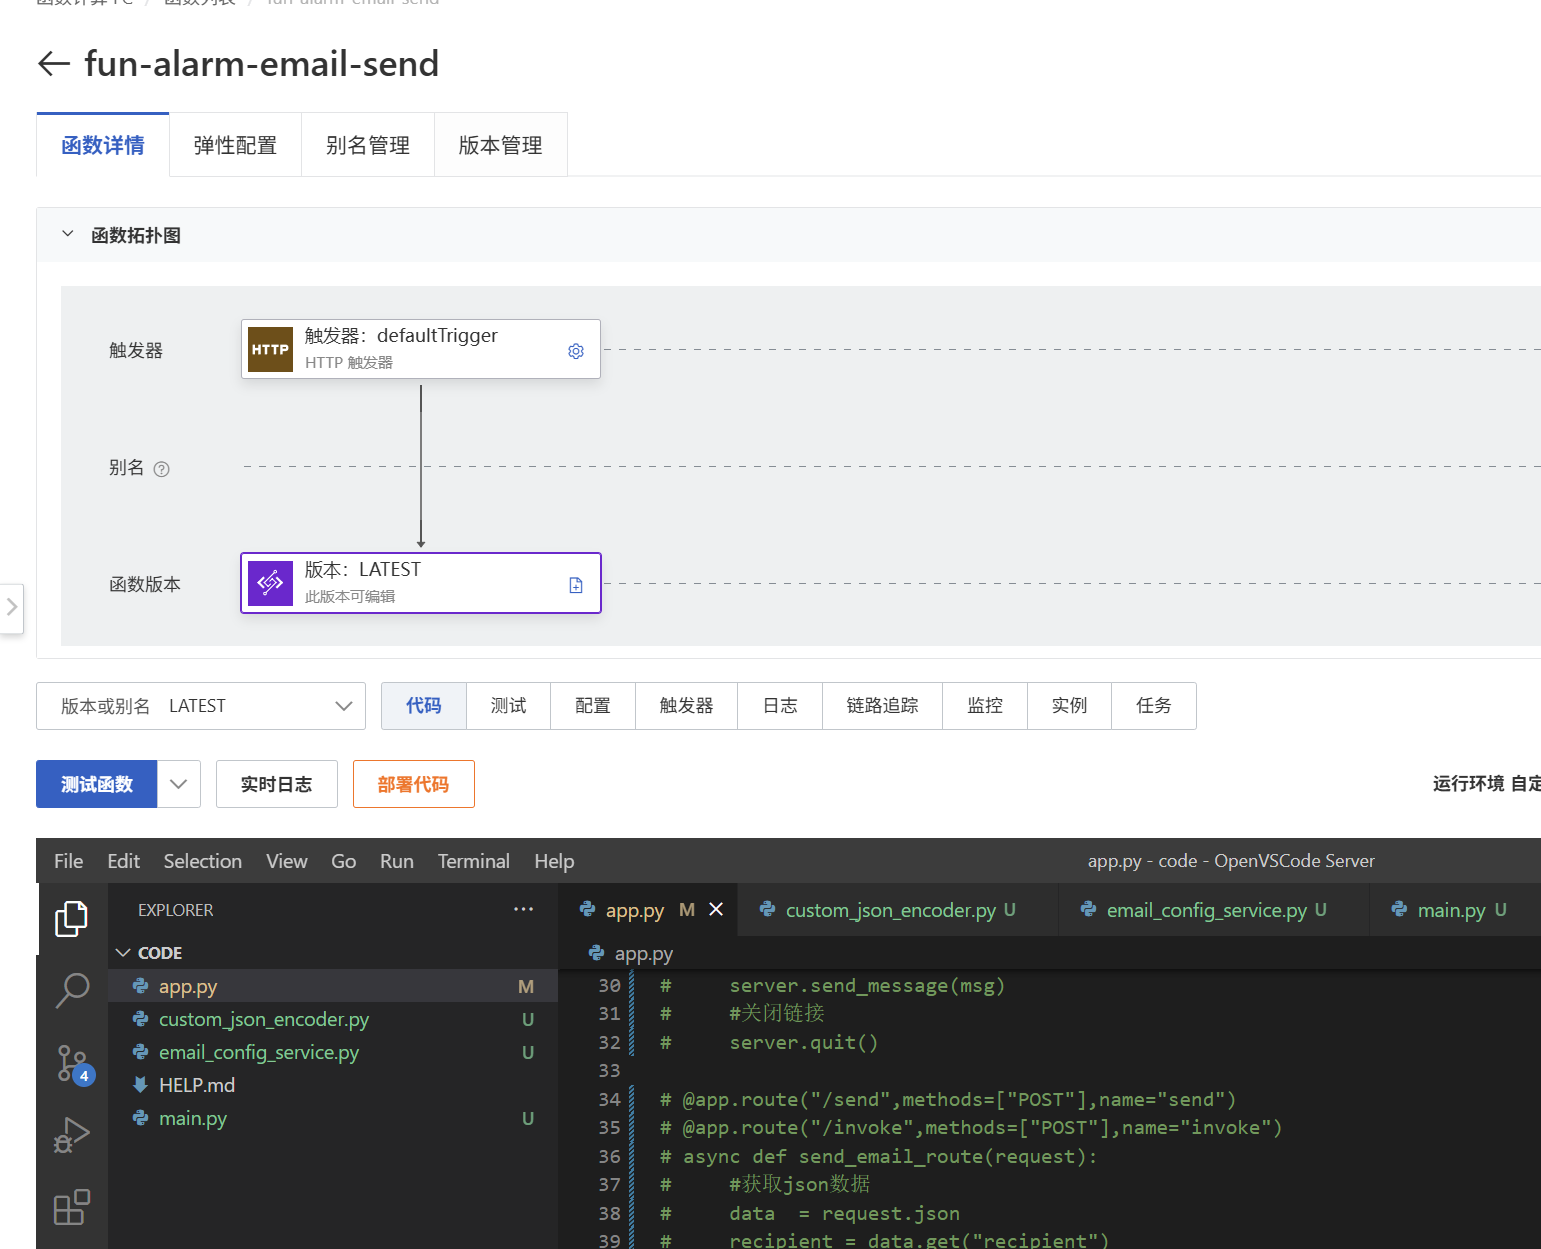Open custom_json_encoder.py in the explorer tree
The width and height of the screenshot is (1541, 1249).
(x=333, y=1019)
